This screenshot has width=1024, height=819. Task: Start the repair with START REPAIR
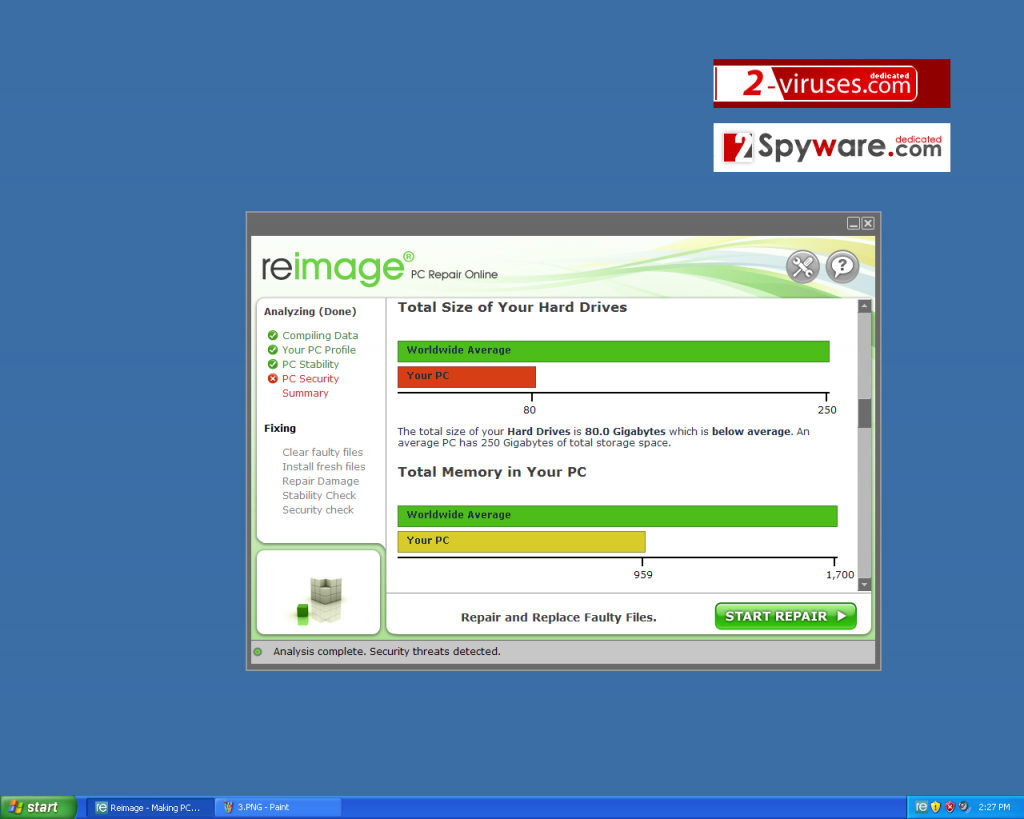pyautogui.click(x=786, y=617)
